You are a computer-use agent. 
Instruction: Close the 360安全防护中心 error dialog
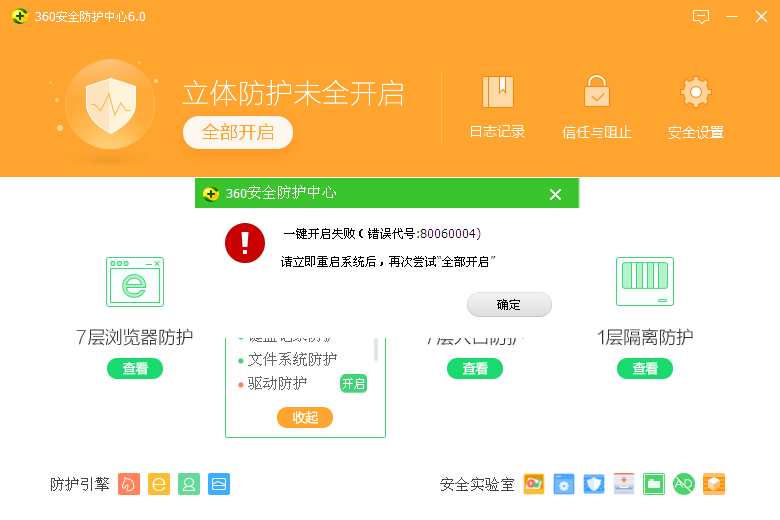(x=555, y=194)
